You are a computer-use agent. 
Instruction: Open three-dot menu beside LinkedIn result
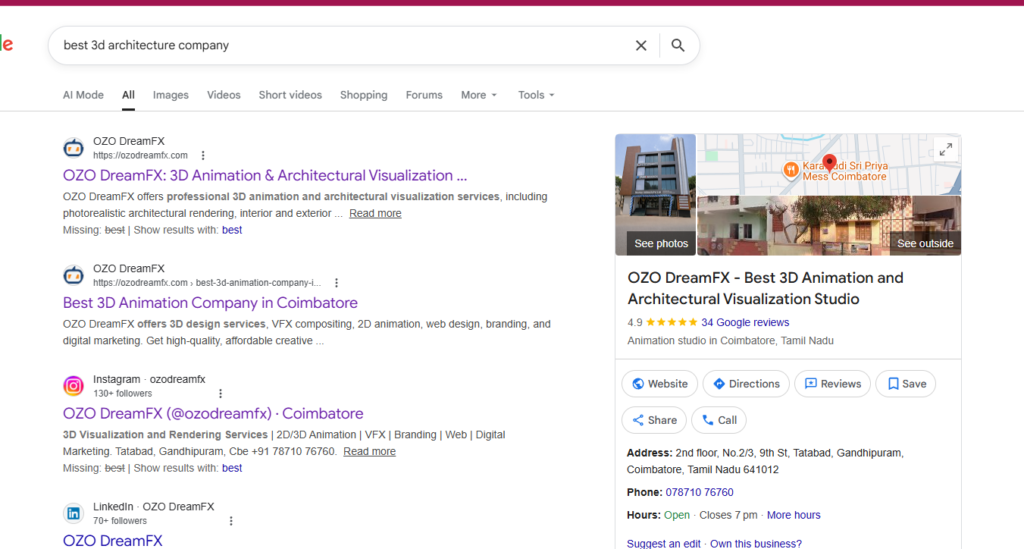click(x=231, y=521)
